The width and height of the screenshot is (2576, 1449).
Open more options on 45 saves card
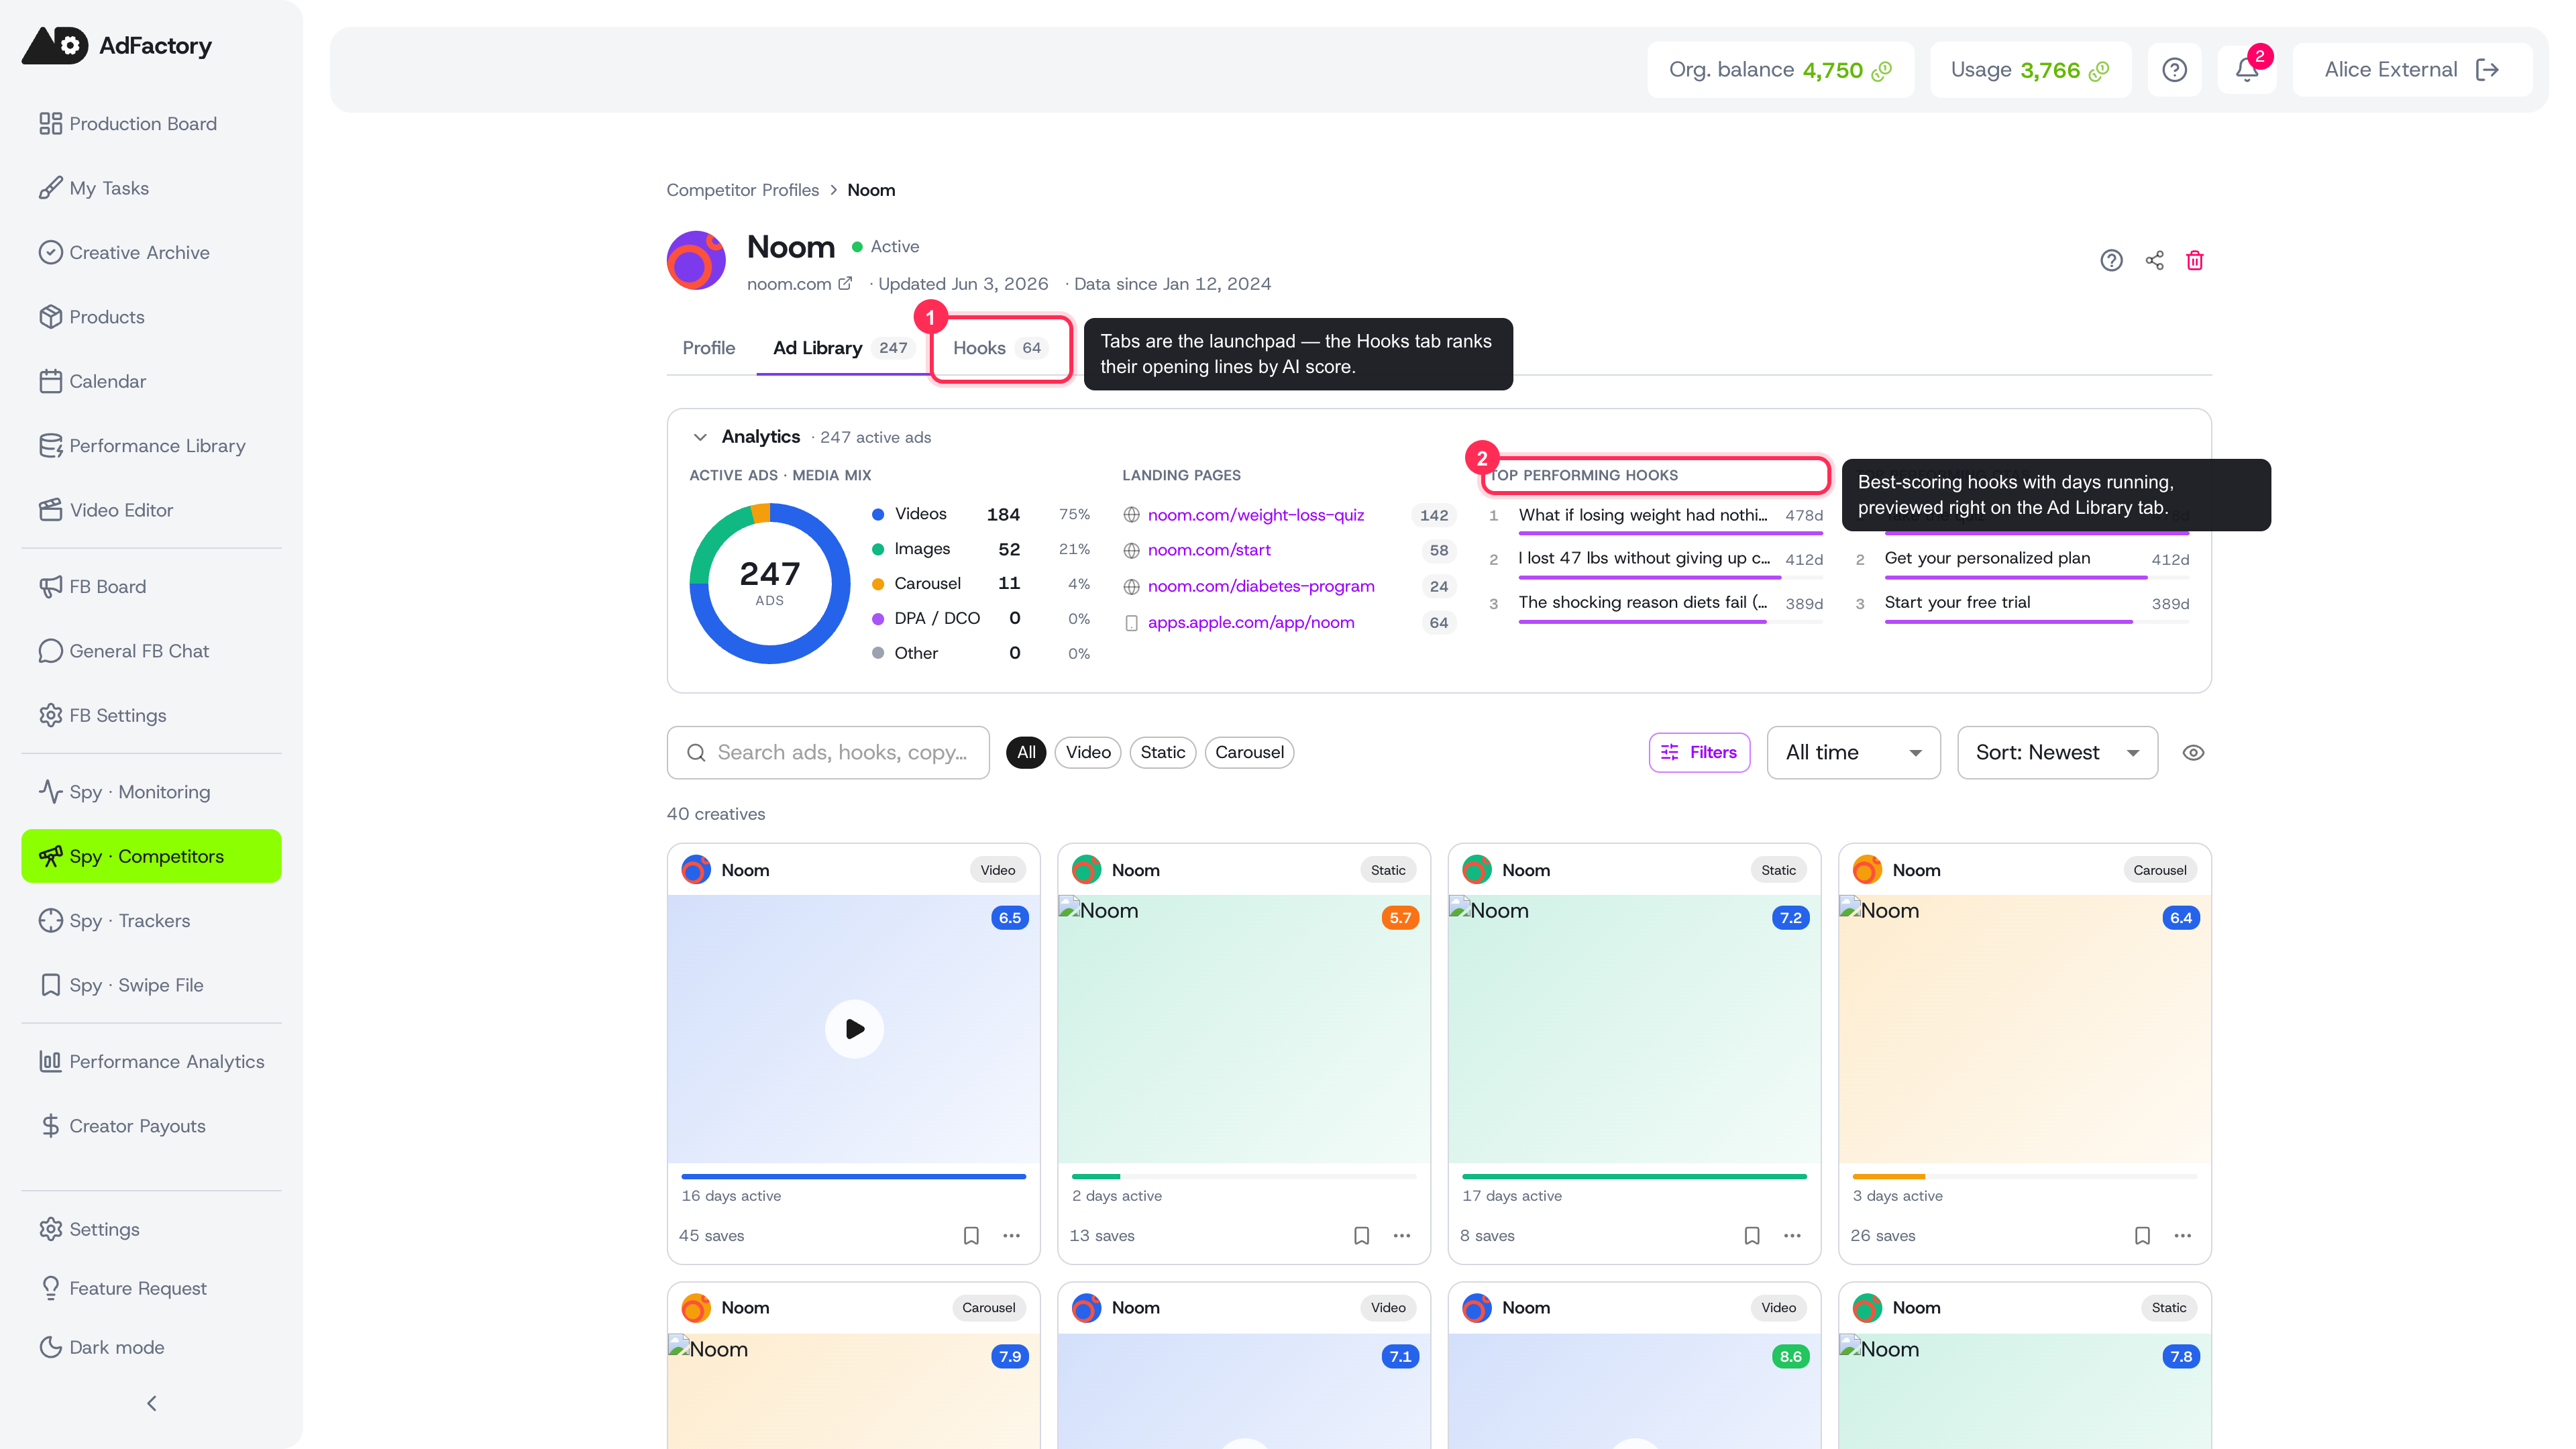1012,1235
